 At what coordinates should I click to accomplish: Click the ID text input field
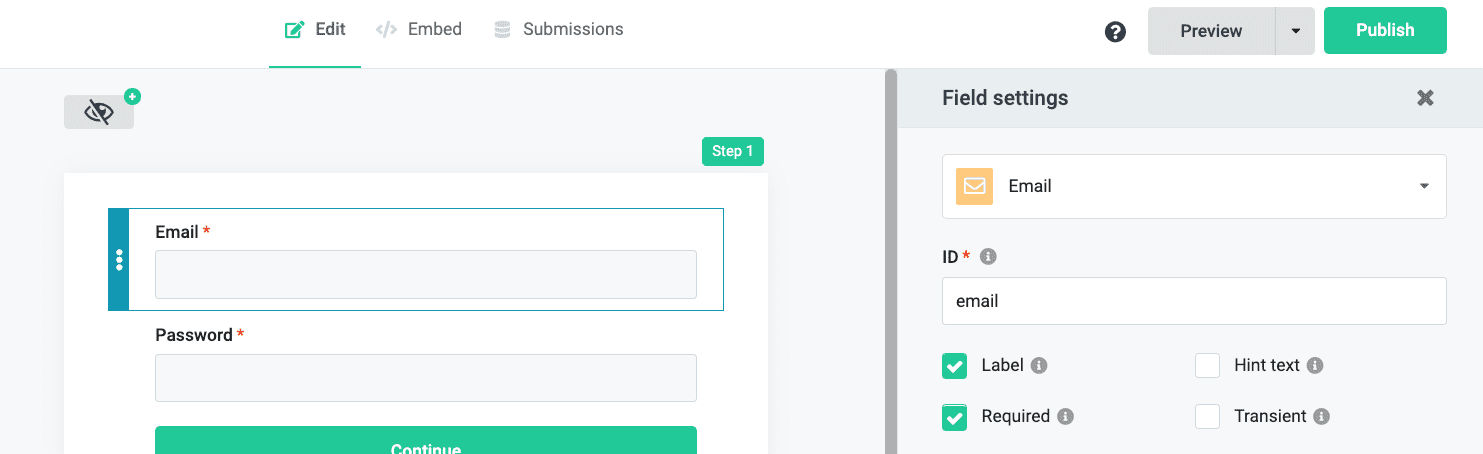click(x=1194, y=301)
